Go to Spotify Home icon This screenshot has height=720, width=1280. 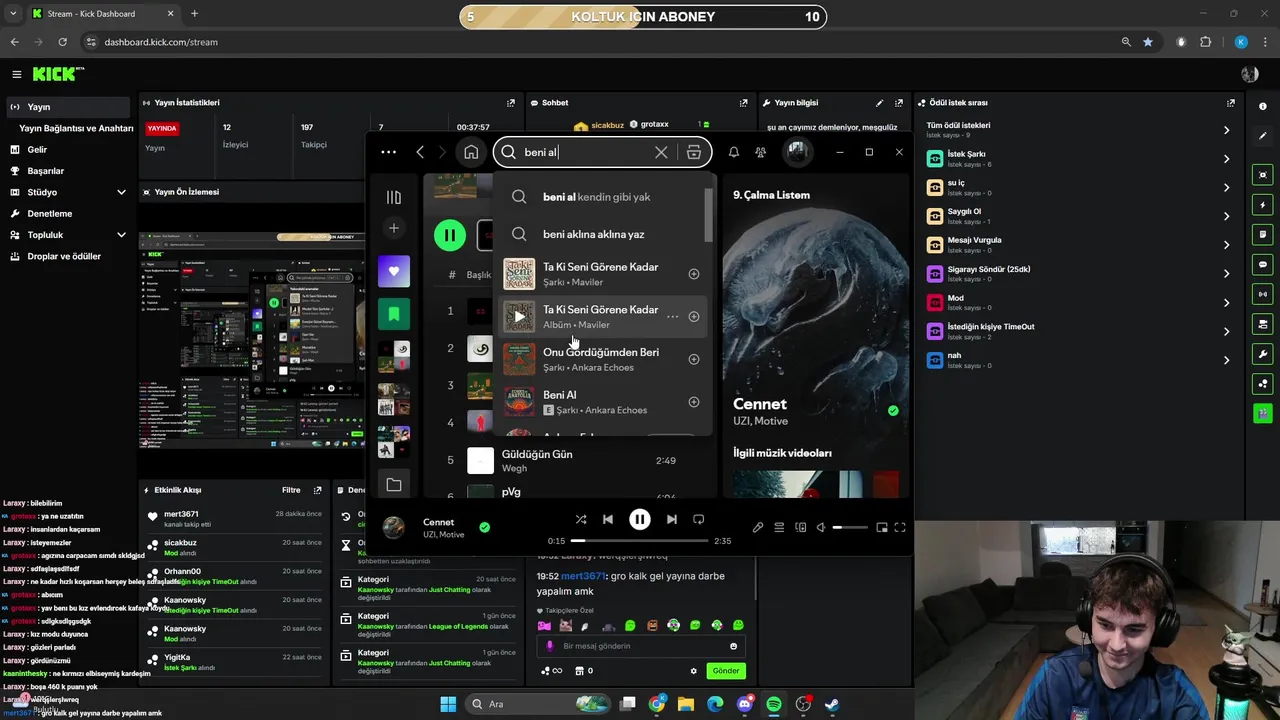coord(471,152)
